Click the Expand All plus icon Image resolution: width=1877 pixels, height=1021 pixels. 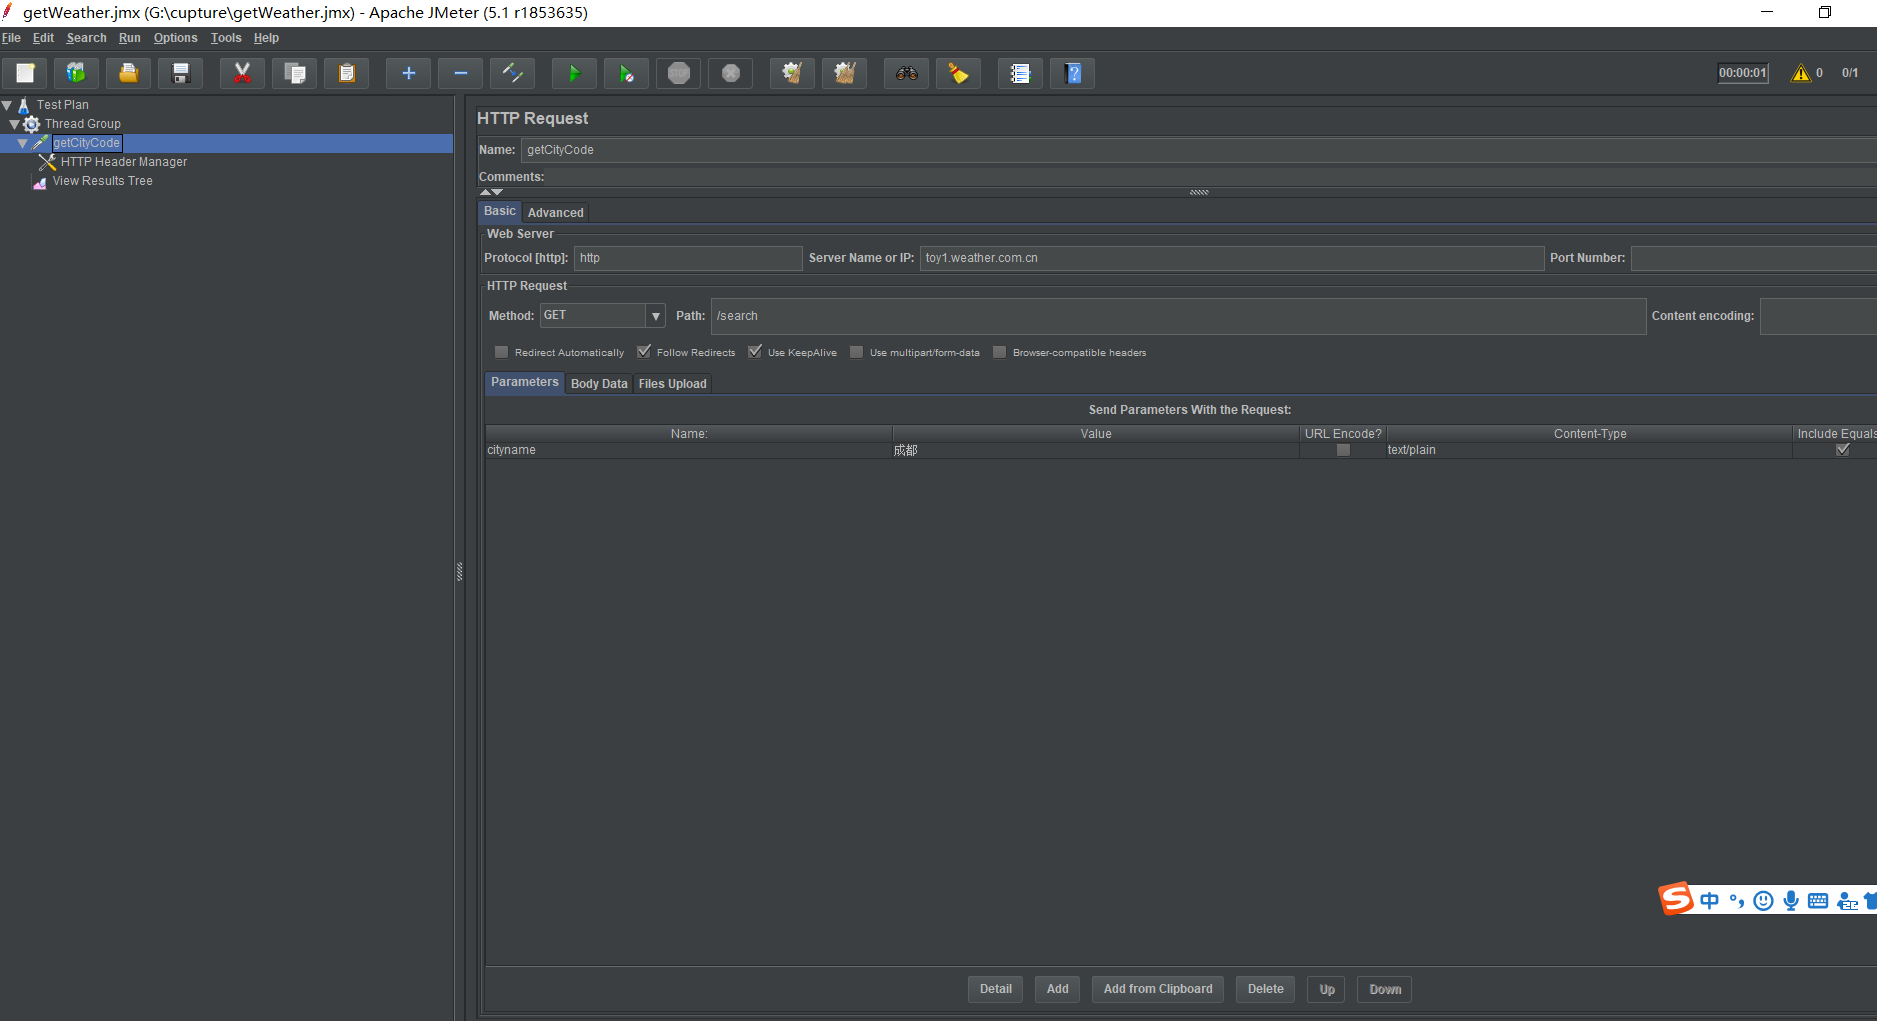pos(409,73)
